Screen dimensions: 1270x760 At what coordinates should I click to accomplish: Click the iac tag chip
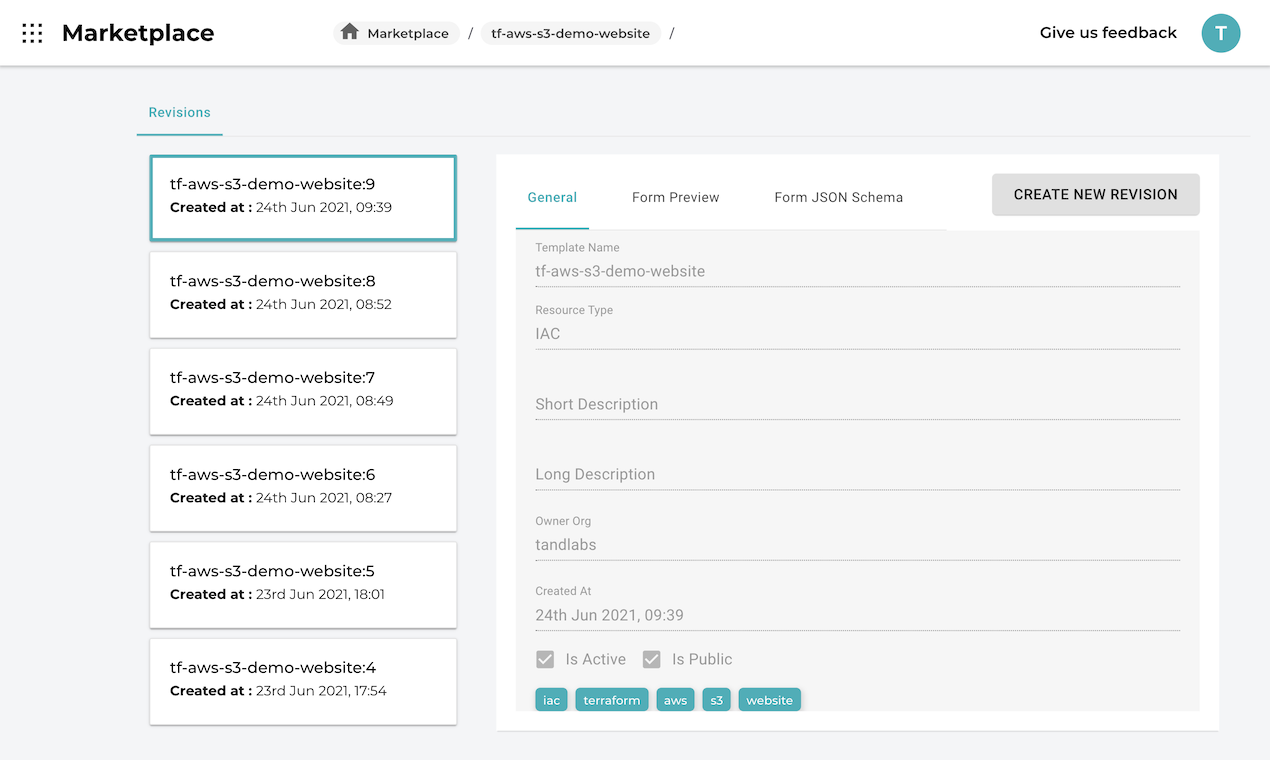pyautogui.click(x=551, y=700)
